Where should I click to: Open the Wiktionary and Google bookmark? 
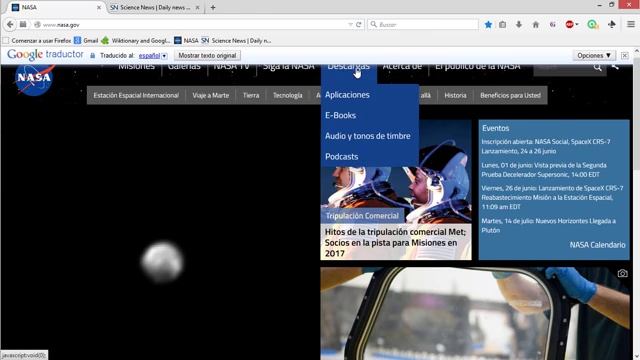pyautogui.click(x=136, y=40)
